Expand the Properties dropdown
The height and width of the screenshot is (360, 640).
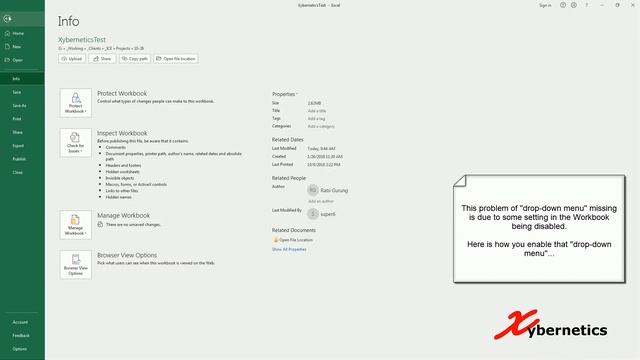pos(285,94)
